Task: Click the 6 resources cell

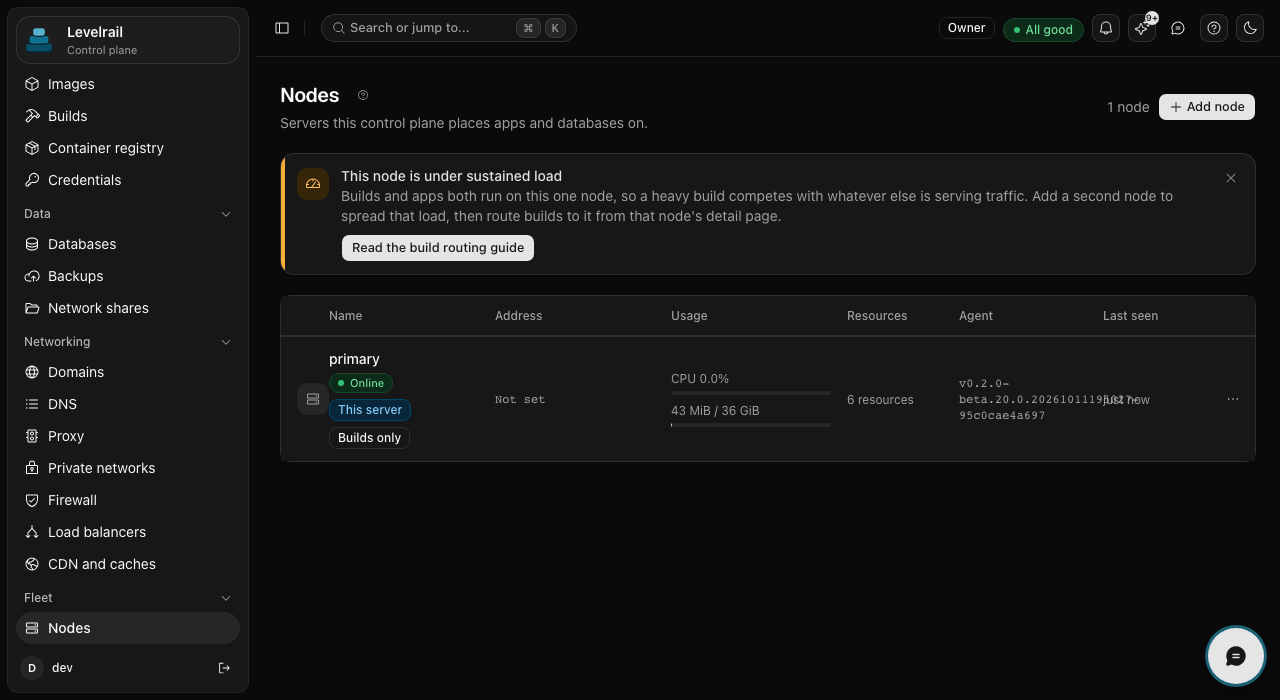Action: pyautogui.click(x=880, y=400)
